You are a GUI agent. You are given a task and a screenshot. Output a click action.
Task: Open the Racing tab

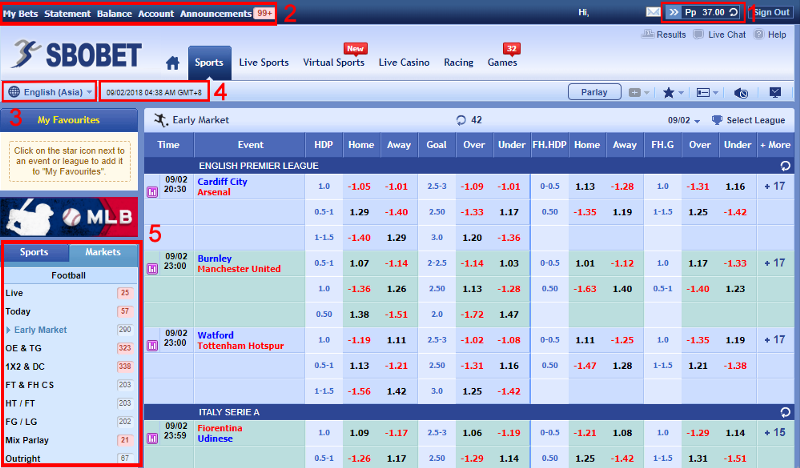459,63
